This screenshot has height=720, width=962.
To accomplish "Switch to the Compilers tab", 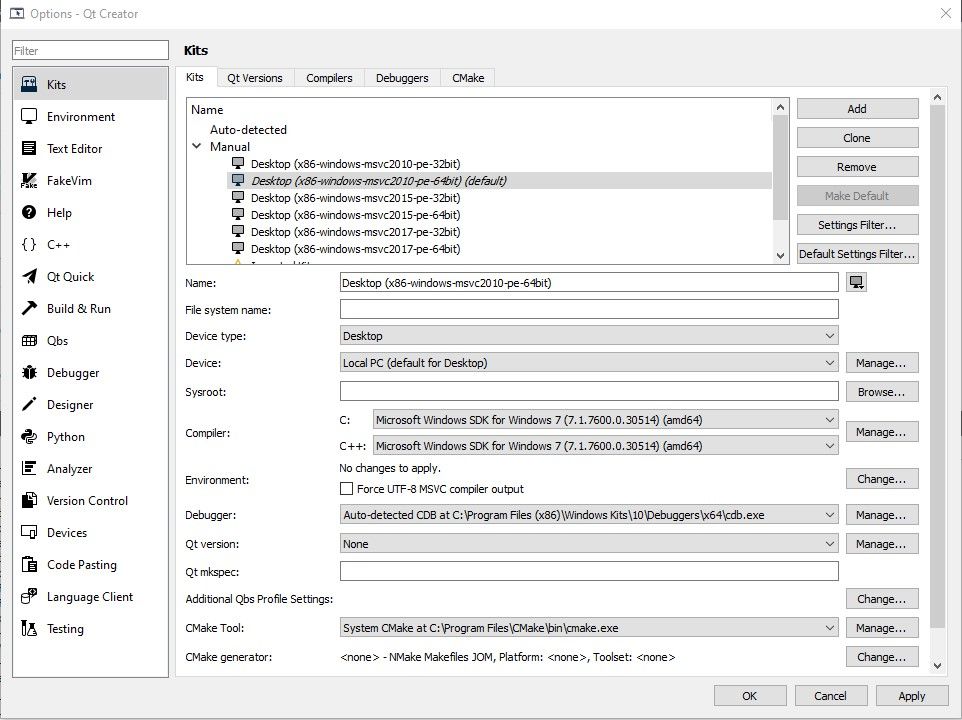I will pyautogui.click(x=329, y=78).
